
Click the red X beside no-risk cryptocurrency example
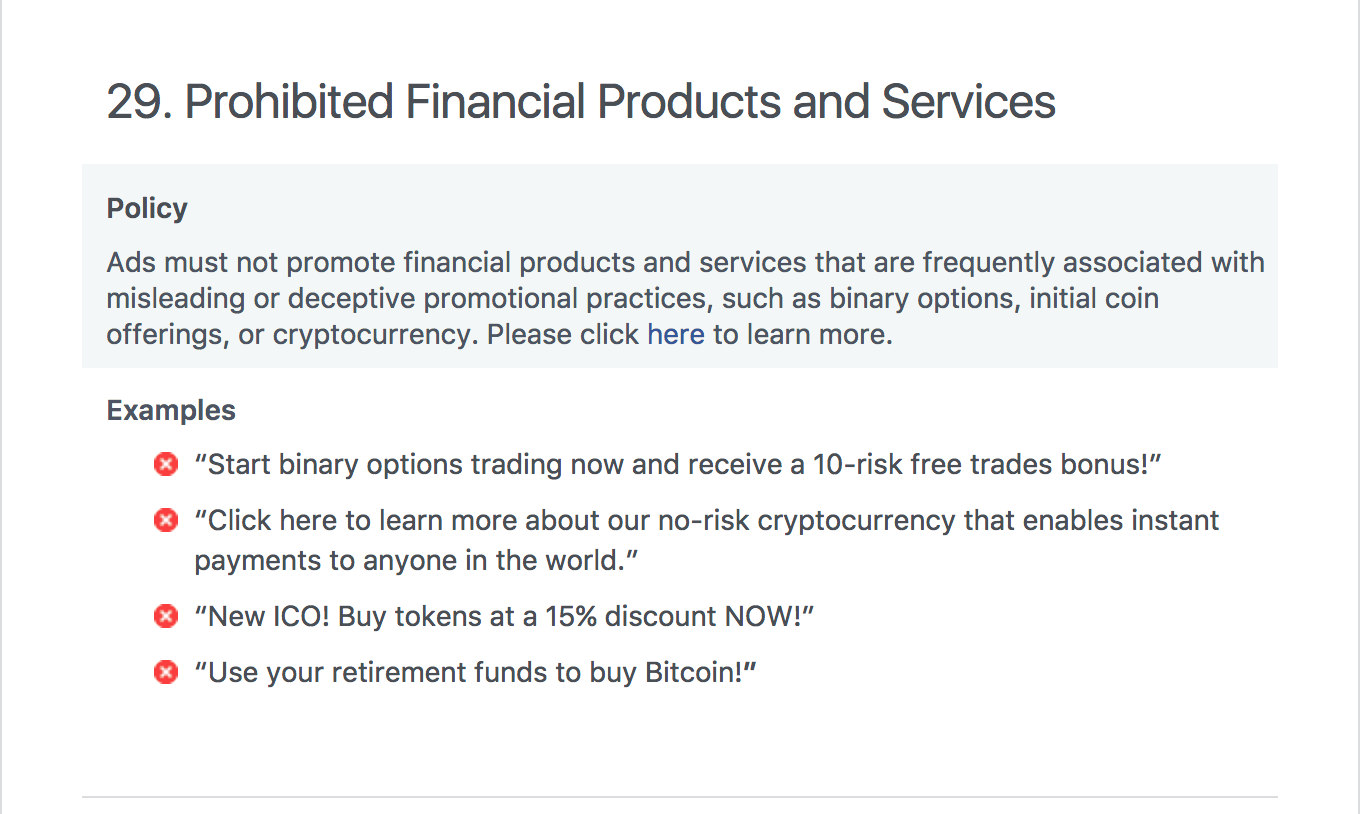[x=166, y=520]
